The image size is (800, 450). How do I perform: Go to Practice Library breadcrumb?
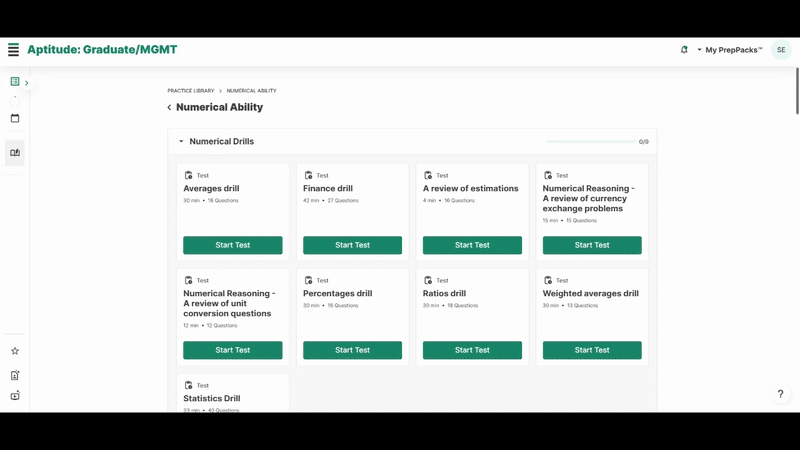(x=191, y=91)
